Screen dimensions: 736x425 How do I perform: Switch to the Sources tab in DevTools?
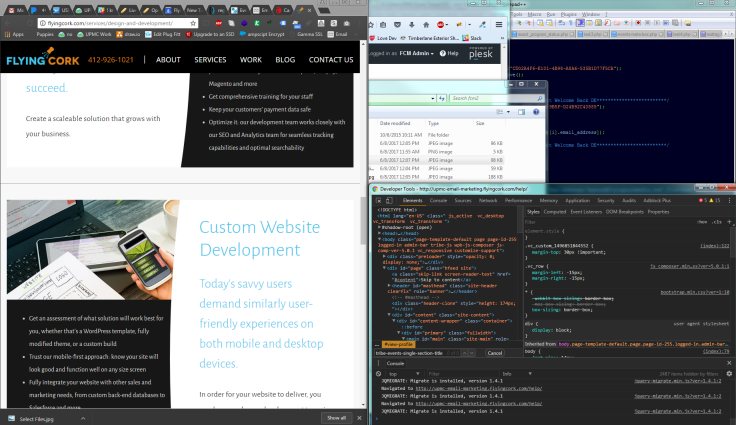462,201
